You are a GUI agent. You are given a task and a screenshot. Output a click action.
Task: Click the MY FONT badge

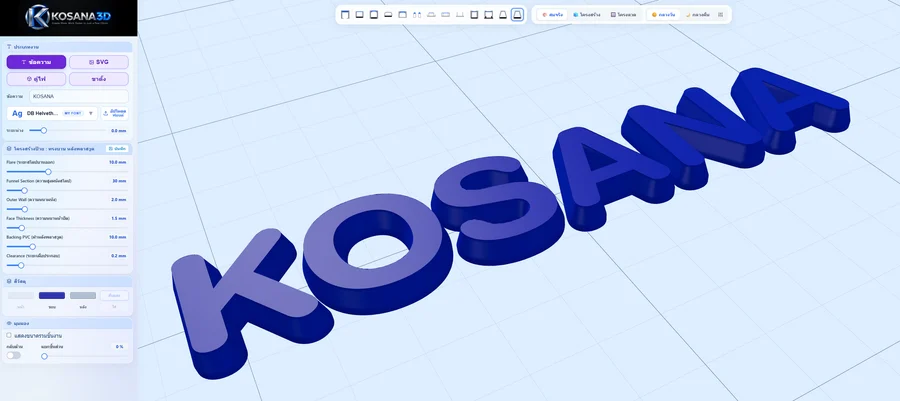(72, 114)
